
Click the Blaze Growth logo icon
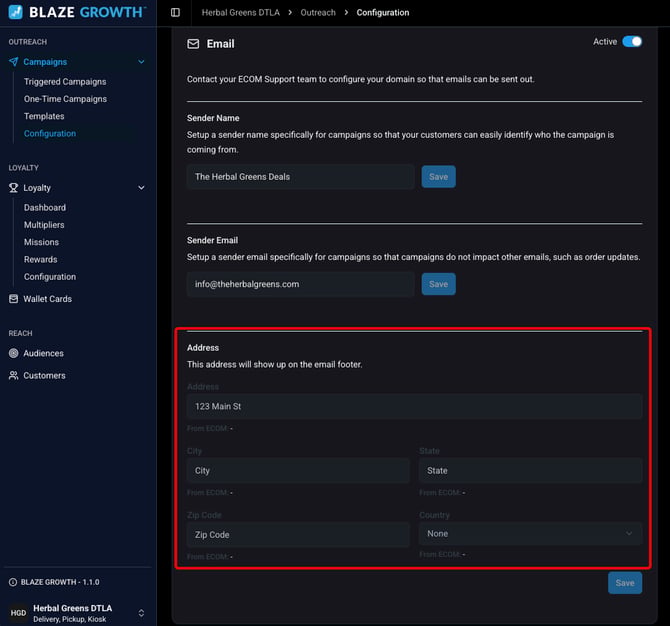(x=15, y=12)
